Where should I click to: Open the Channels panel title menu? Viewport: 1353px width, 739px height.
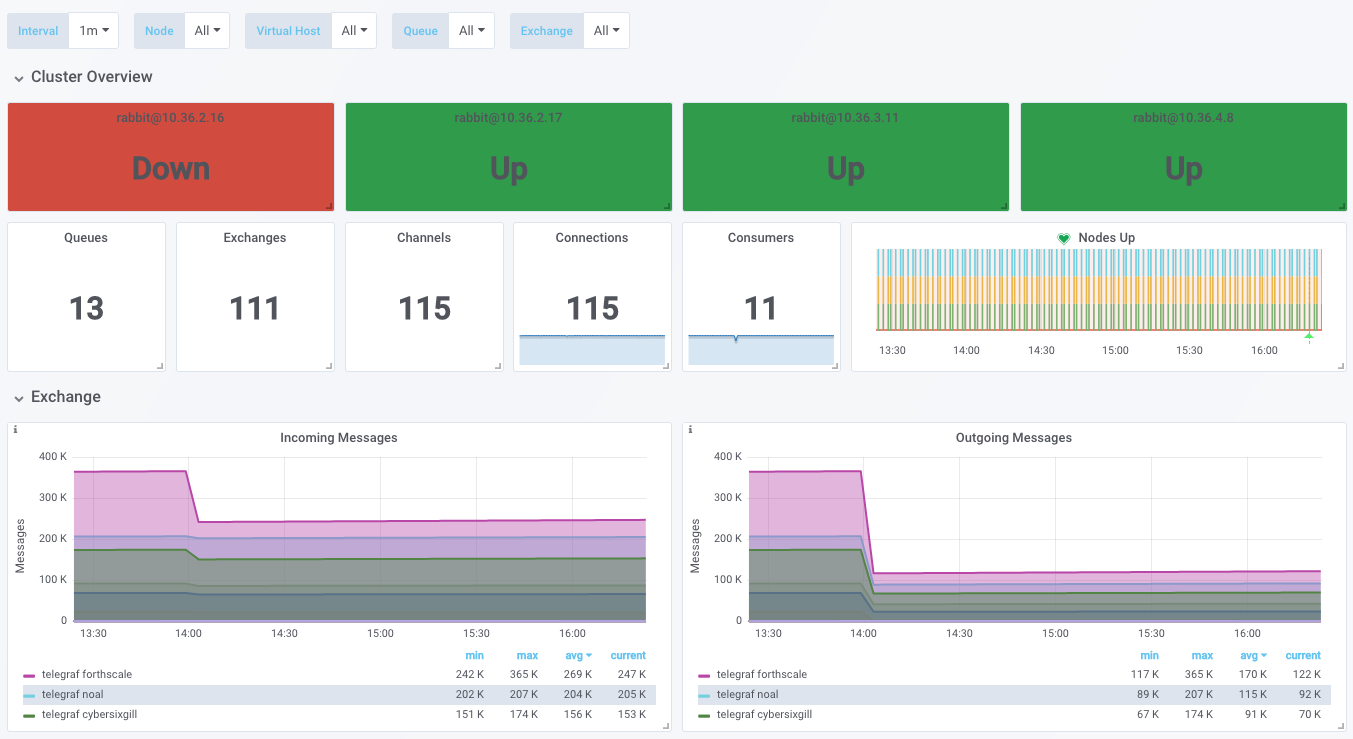(424, 238)
